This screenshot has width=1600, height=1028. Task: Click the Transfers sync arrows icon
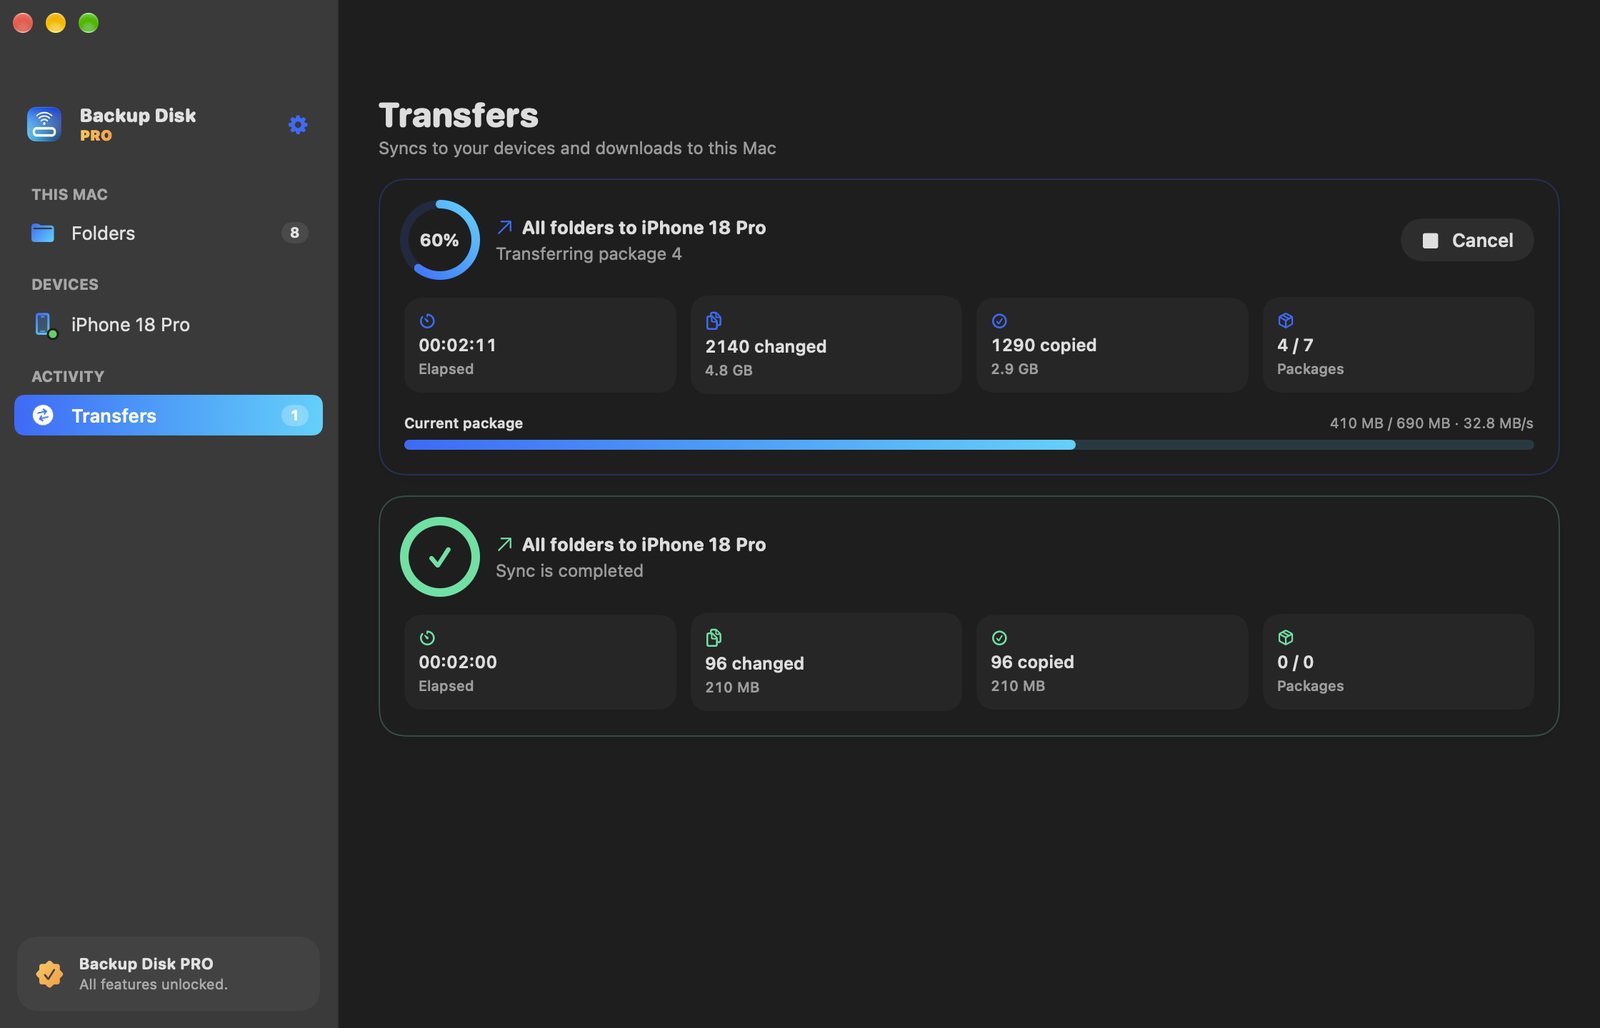pos(43,415)
